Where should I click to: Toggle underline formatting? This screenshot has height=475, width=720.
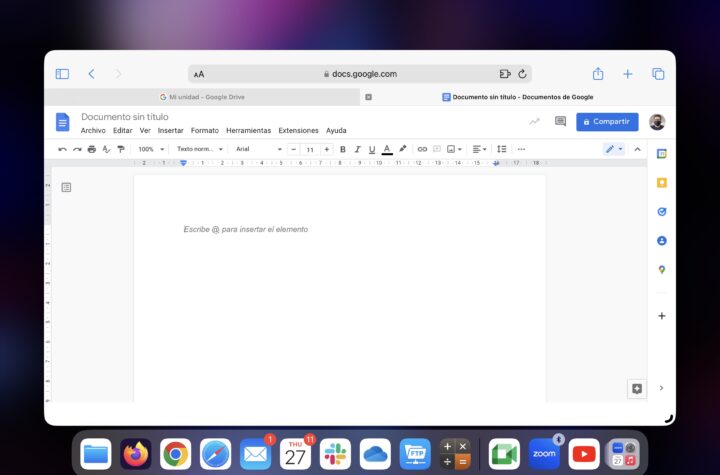click(x=372, y=149)
